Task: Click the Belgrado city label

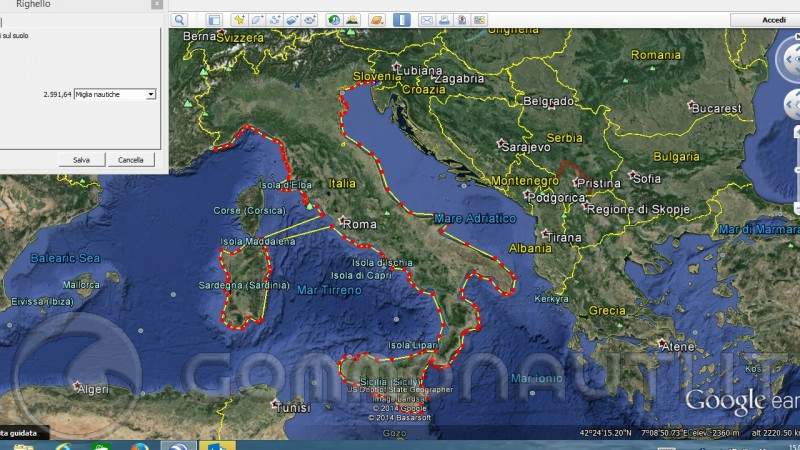Action: click(548, 101)
